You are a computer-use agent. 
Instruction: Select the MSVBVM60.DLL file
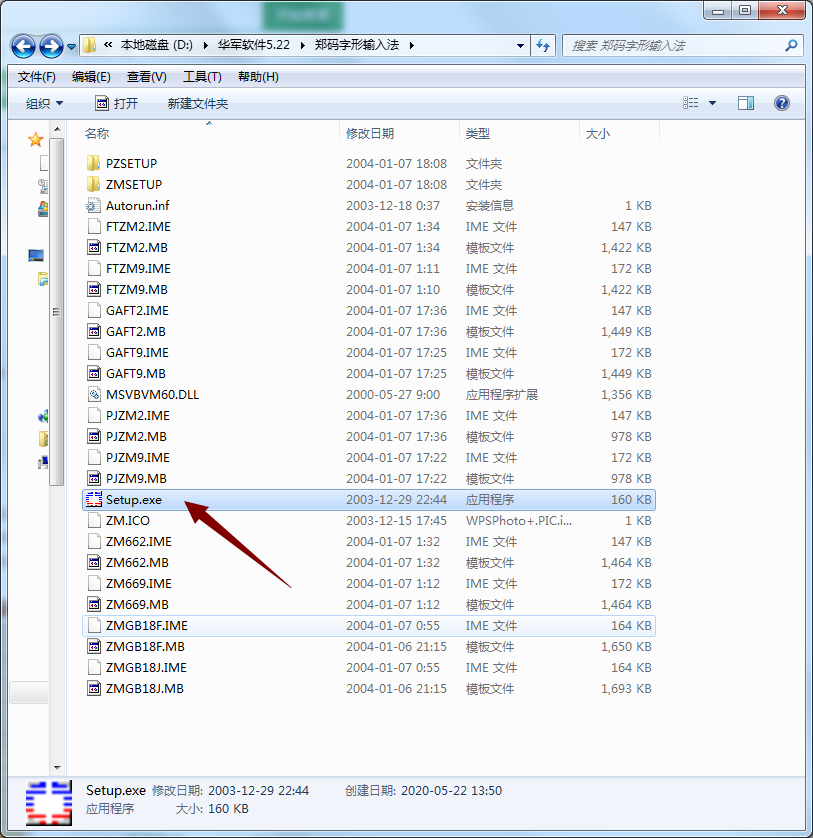click(x=150, y=394)
